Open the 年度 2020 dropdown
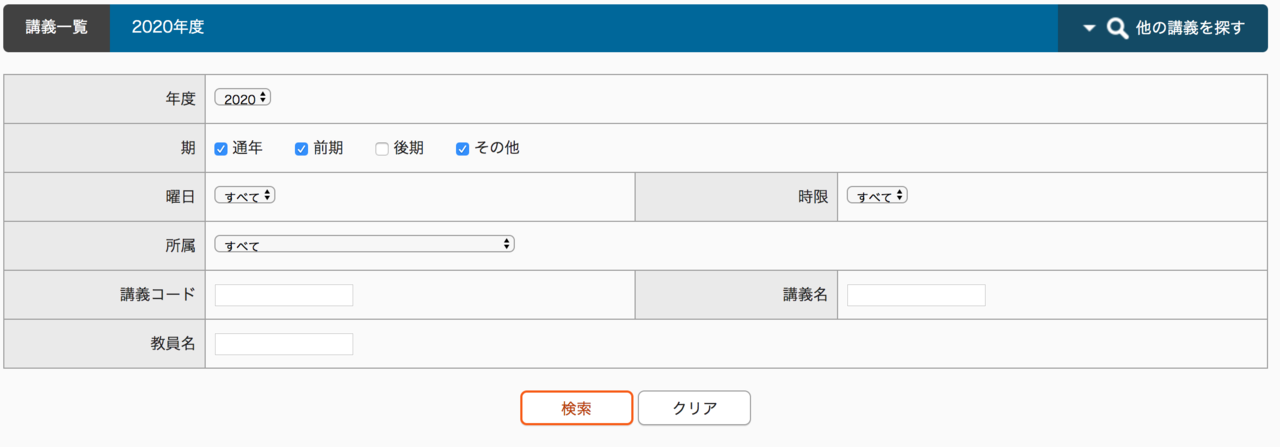The image size is (1280, 447). [x=243, y=98]
